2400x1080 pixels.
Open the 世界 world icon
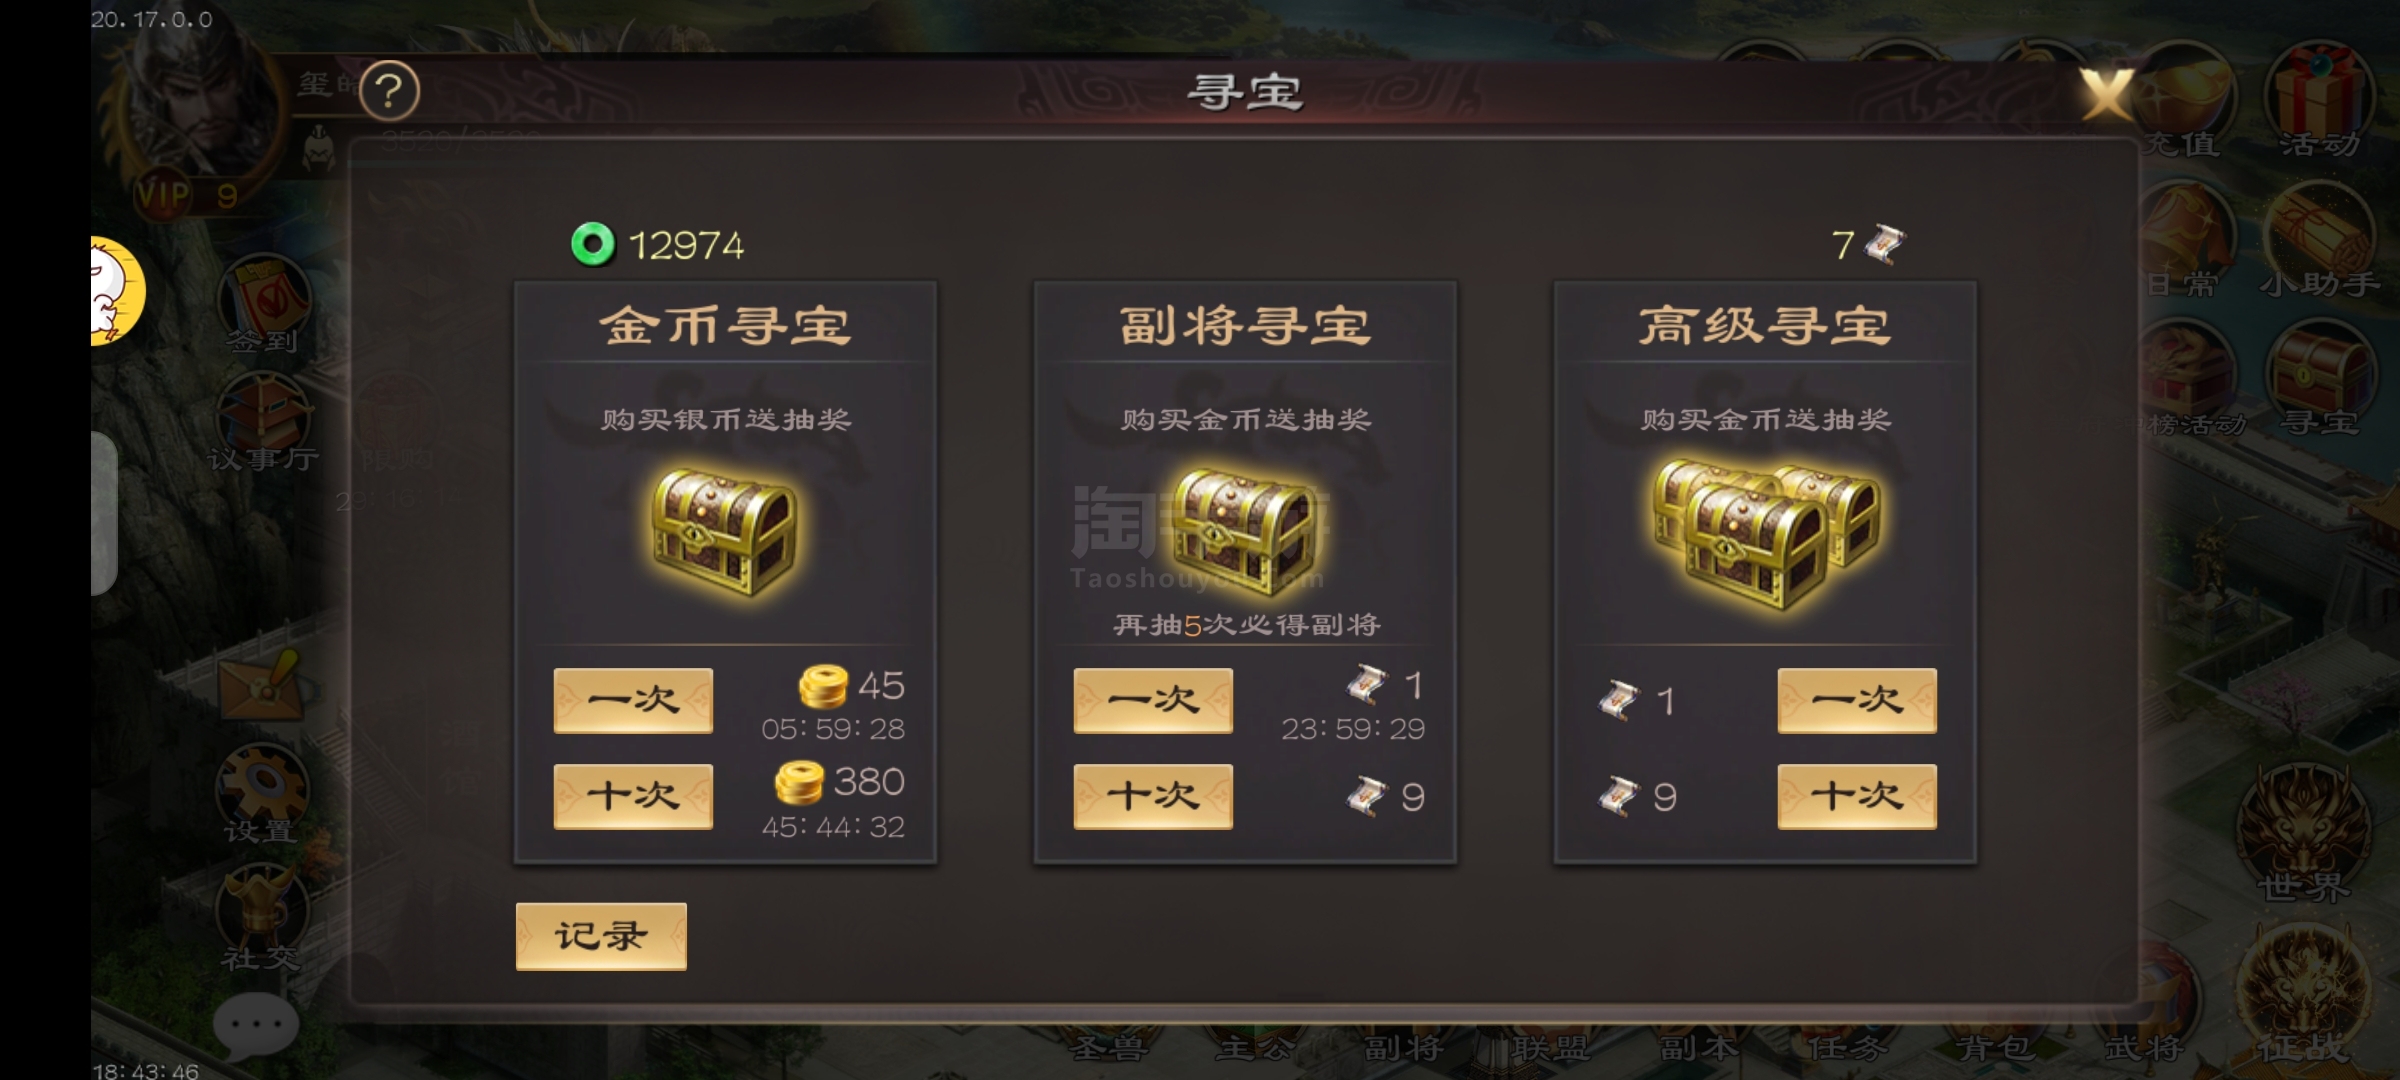[2303, 830]
